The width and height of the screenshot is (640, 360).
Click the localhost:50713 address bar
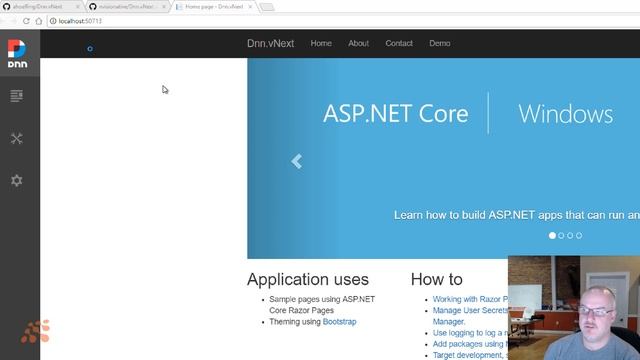tap(343, 21)
